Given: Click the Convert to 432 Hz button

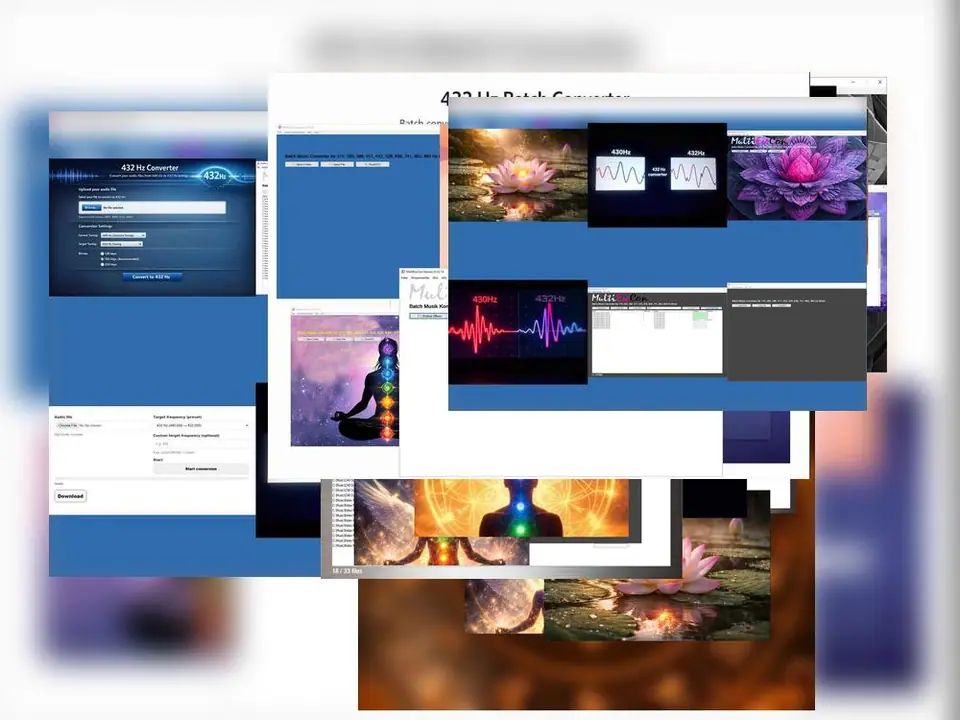Looking at the screenshot, I should point(152,277).
